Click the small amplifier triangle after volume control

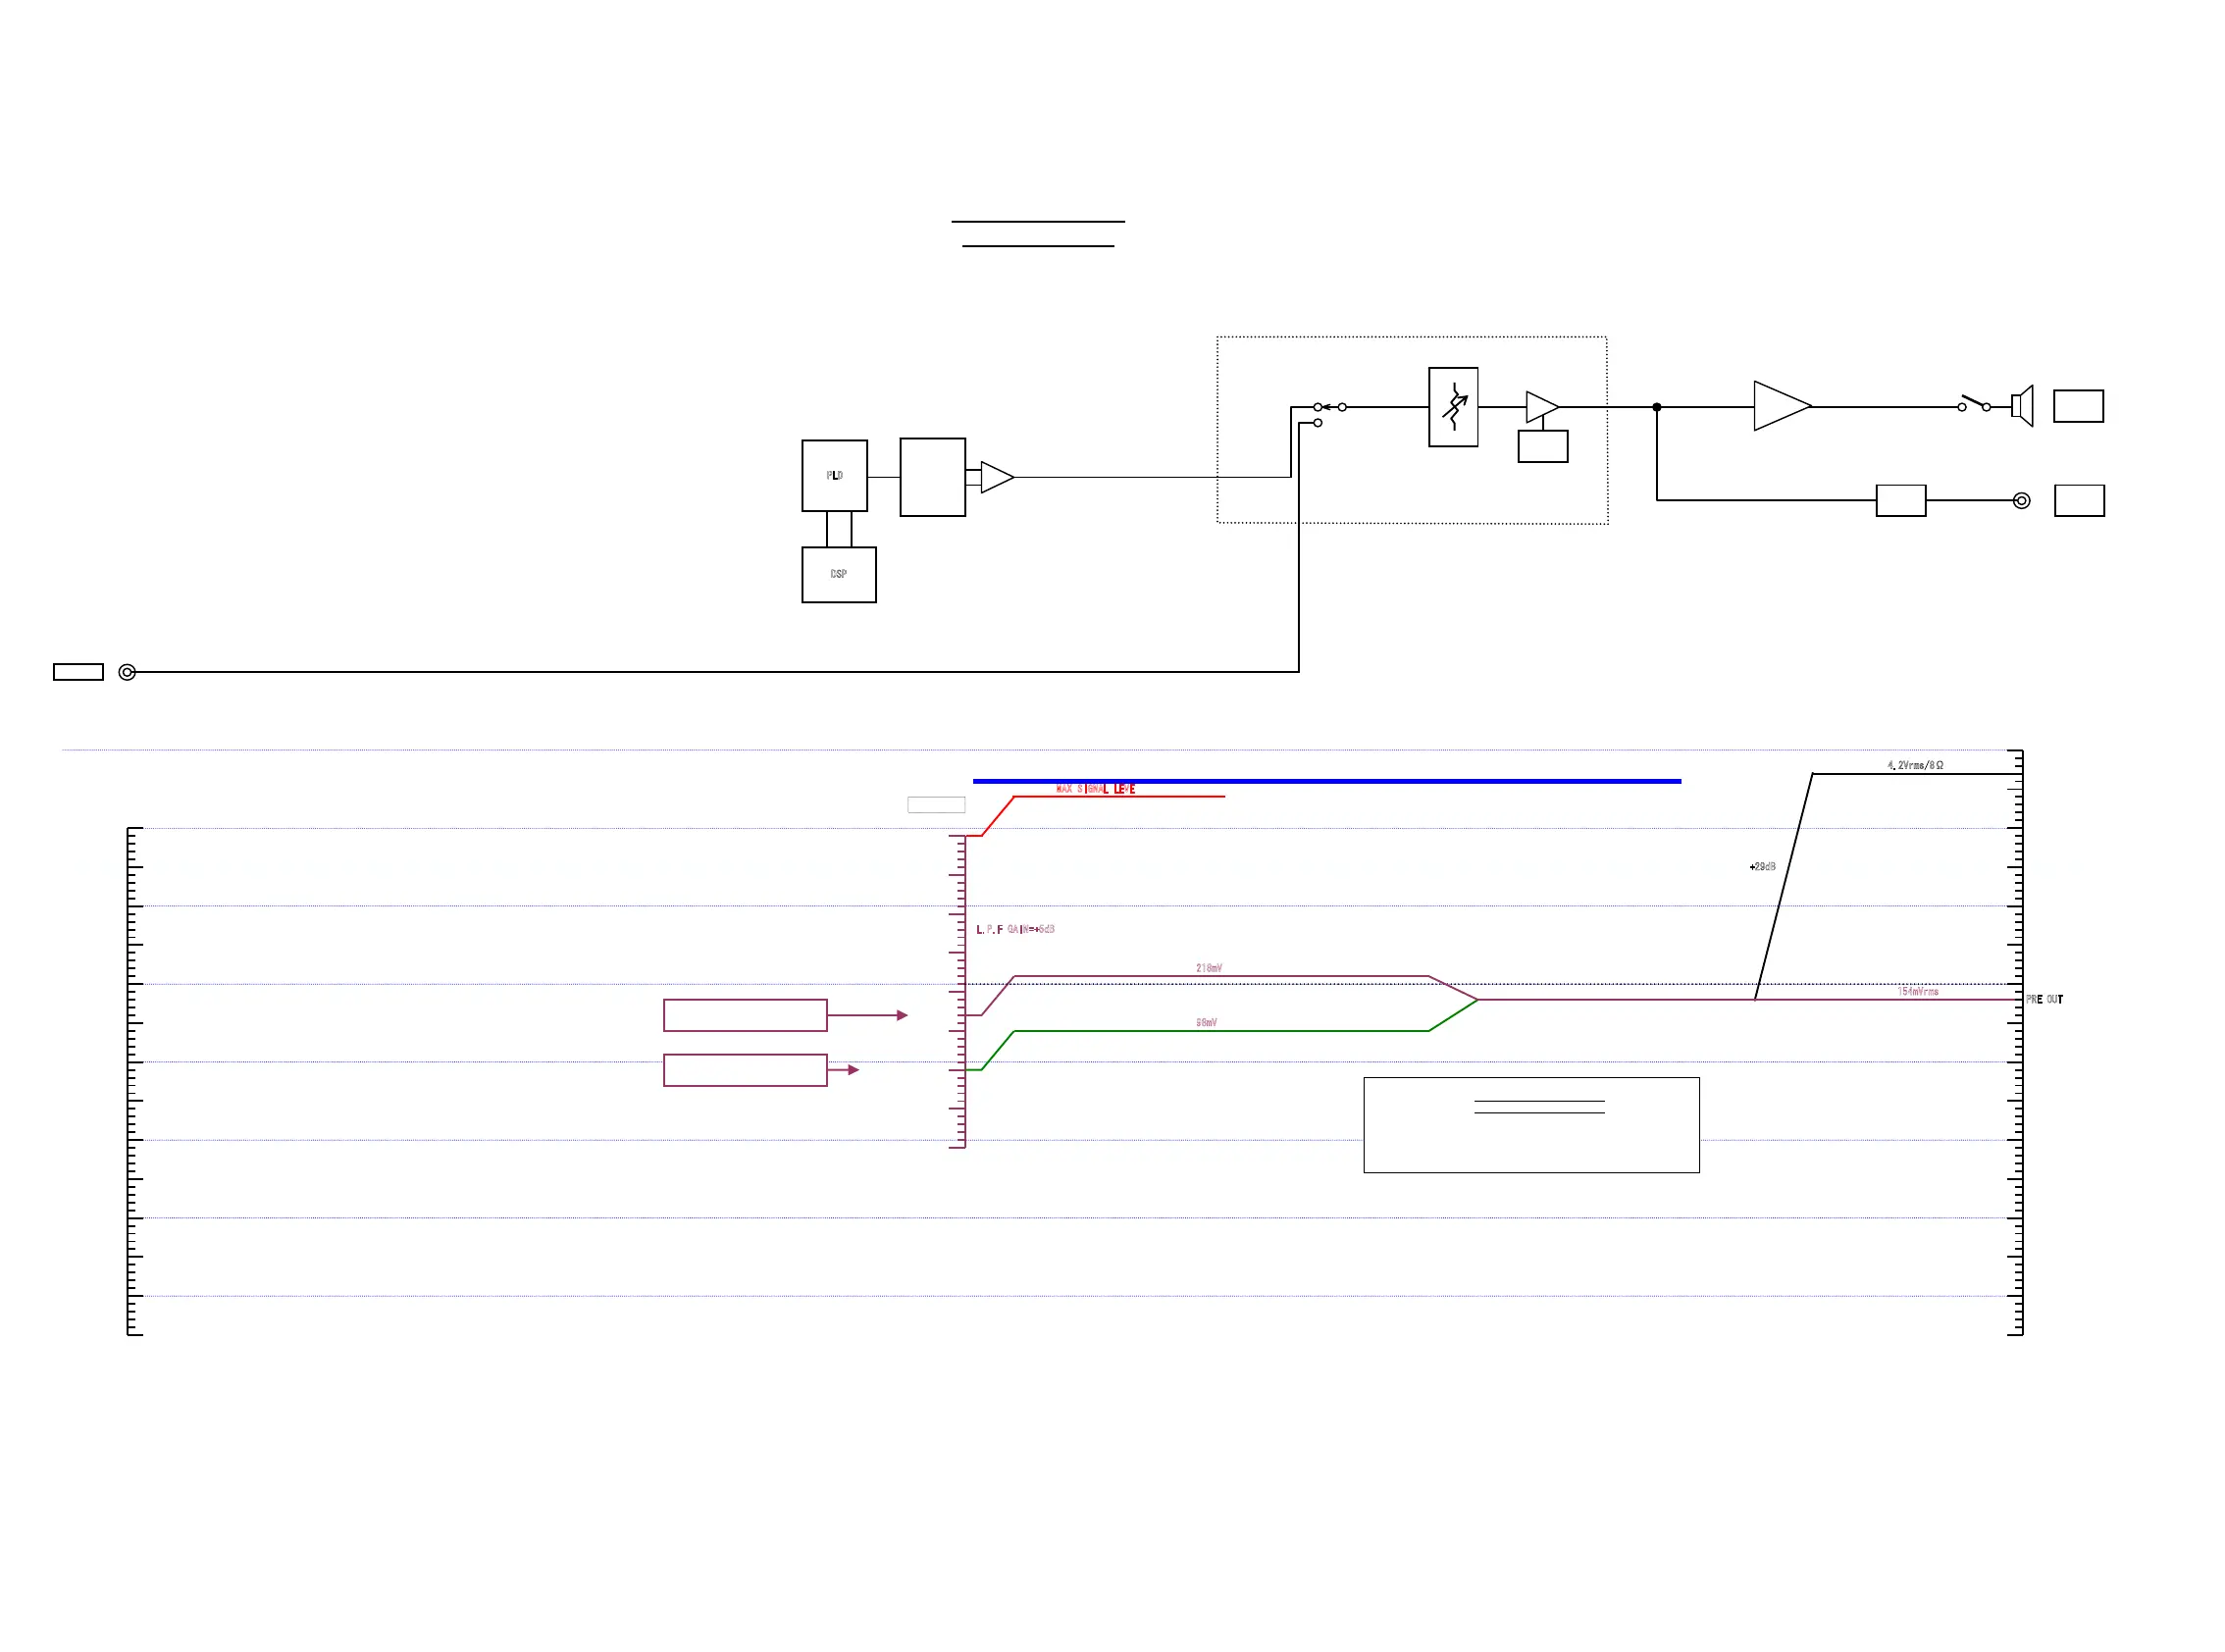click(x=1542, y=407)
